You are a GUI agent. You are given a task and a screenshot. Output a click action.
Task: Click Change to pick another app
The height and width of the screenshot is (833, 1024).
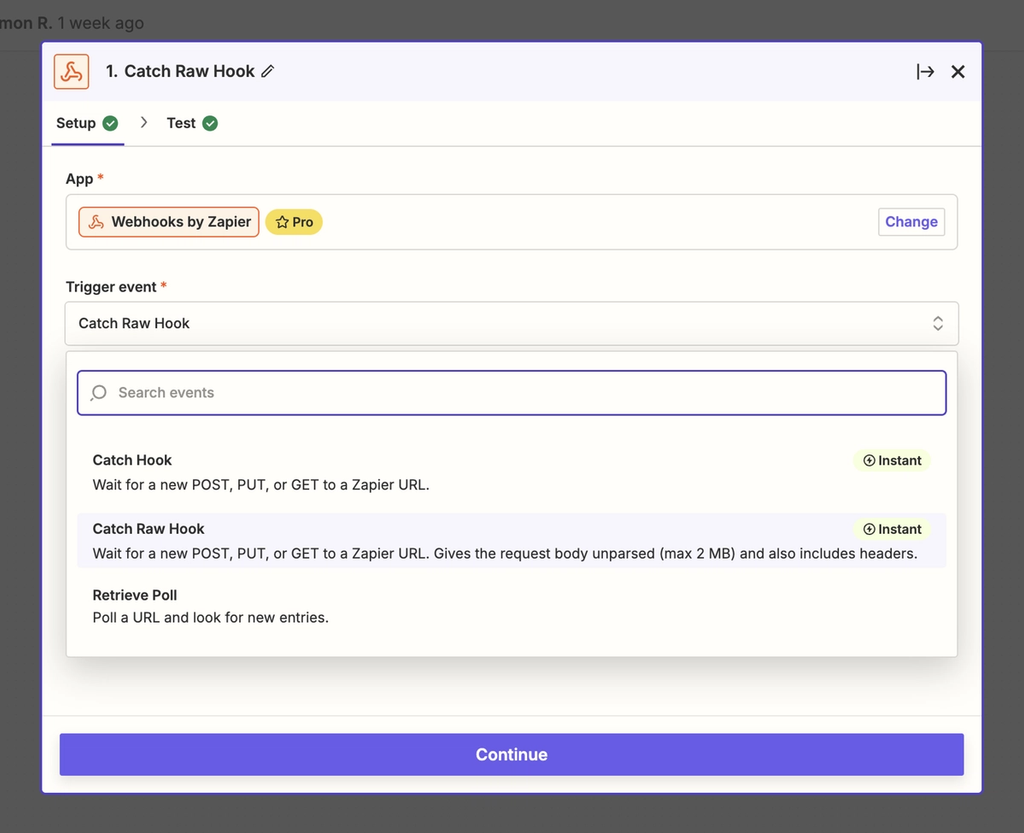point(911,222)
